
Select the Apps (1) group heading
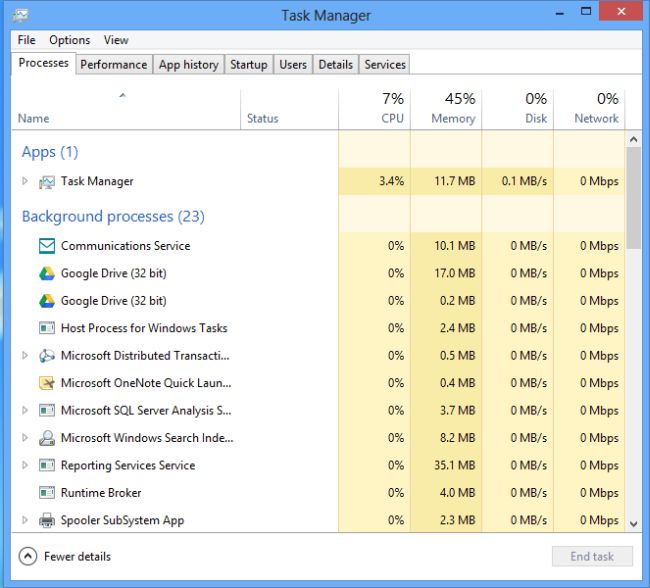click(x=50, y=152)
